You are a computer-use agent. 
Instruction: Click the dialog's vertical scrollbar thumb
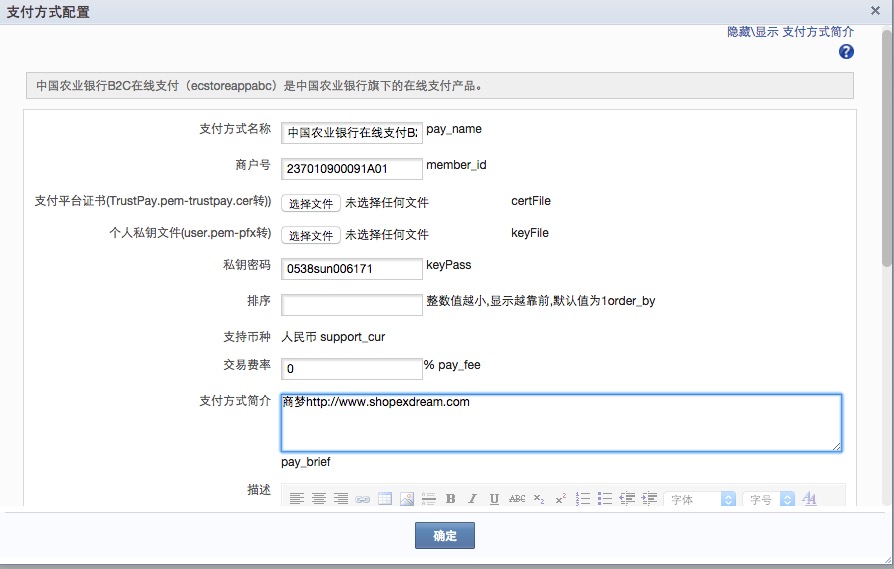(x=887, y=148)
